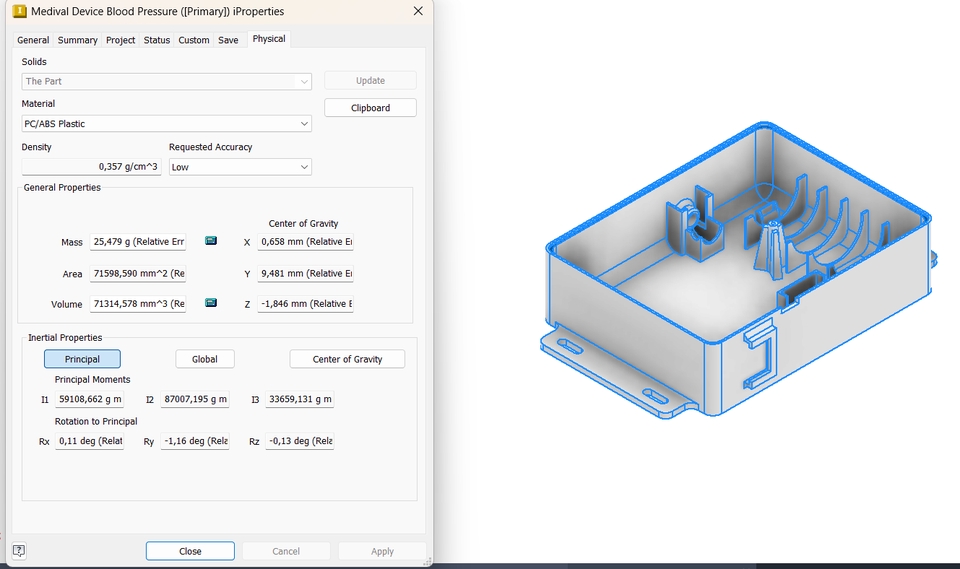Click the I1 principal moment field
Screen dimensions: 960x569
coord(89,399)
